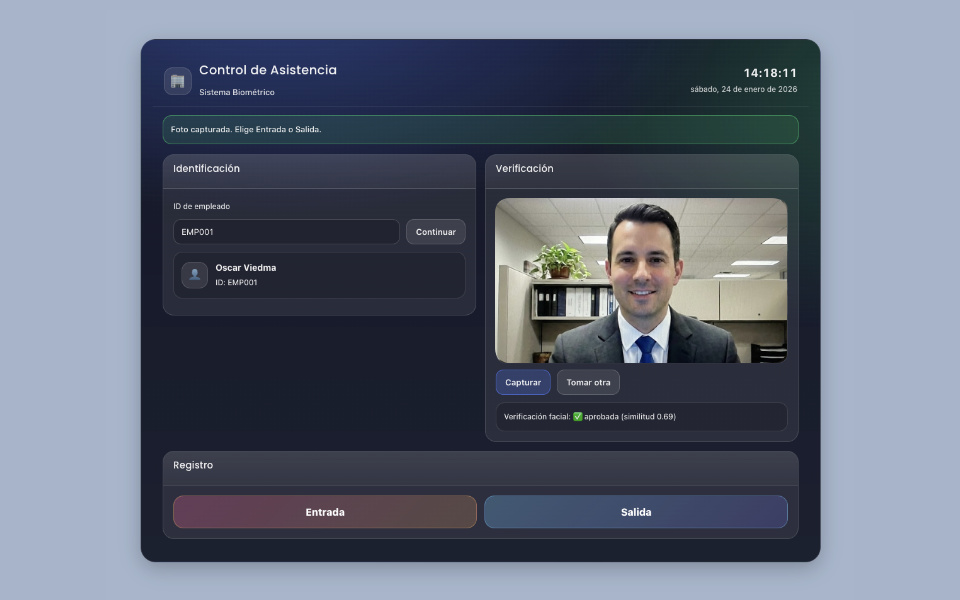Viewport: 960px width, 600px height.
Task: Register exit with the Salida button
Action: 636,512
